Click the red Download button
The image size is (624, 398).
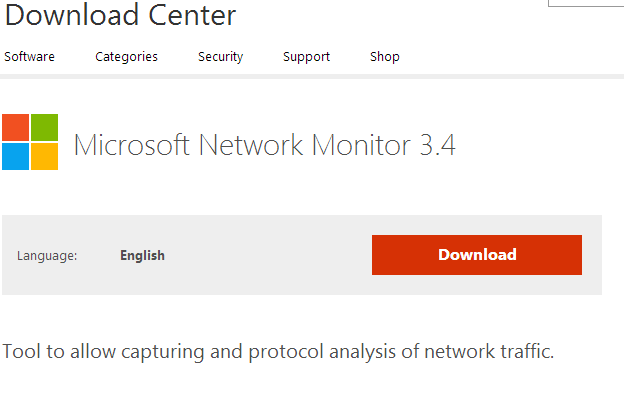(477, 255)
